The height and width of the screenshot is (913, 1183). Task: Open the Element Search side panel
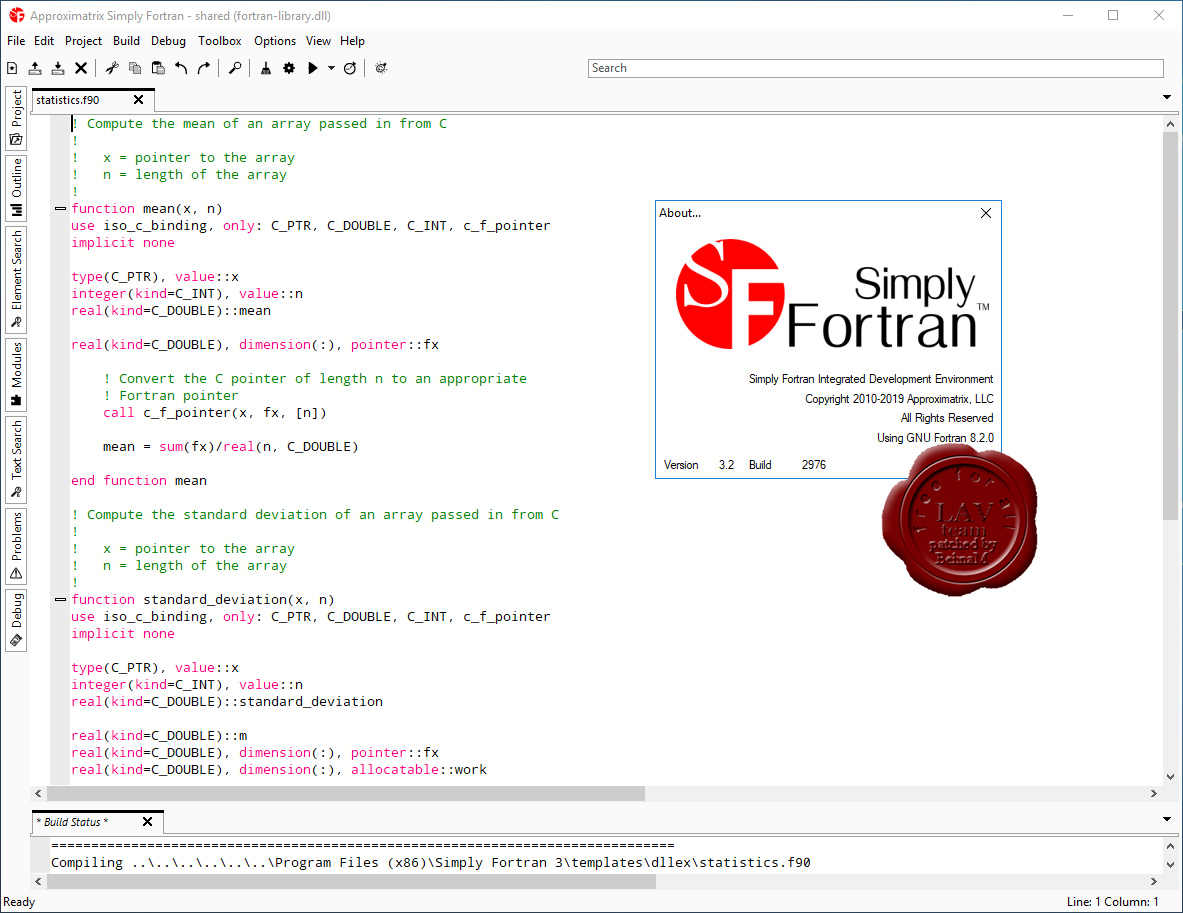17,279
